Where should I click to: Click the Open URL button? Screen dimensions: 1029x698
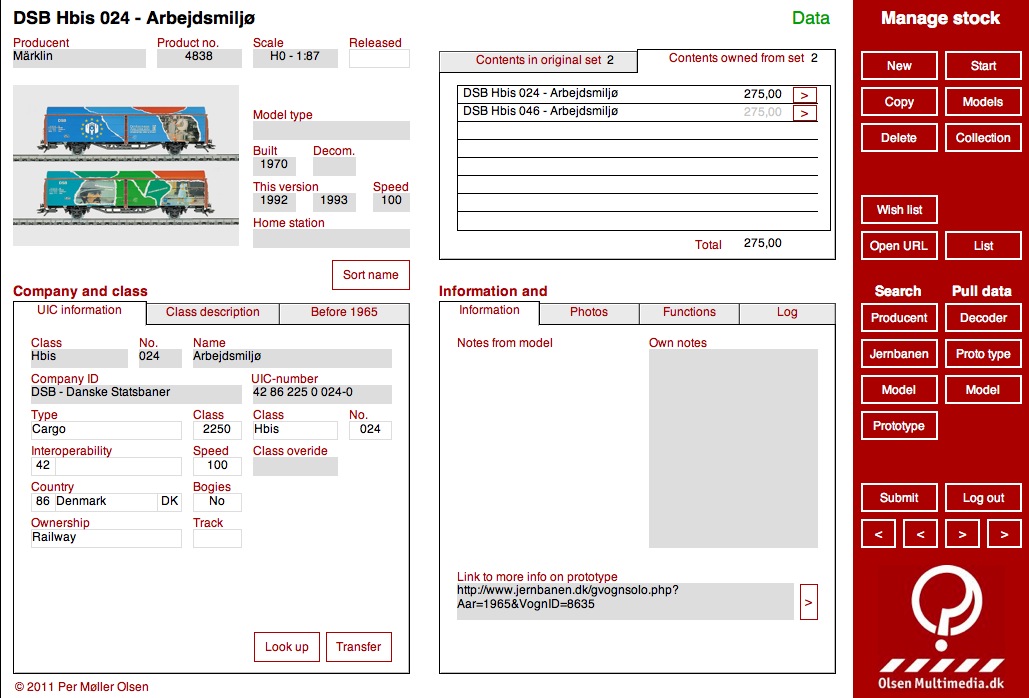899,246
